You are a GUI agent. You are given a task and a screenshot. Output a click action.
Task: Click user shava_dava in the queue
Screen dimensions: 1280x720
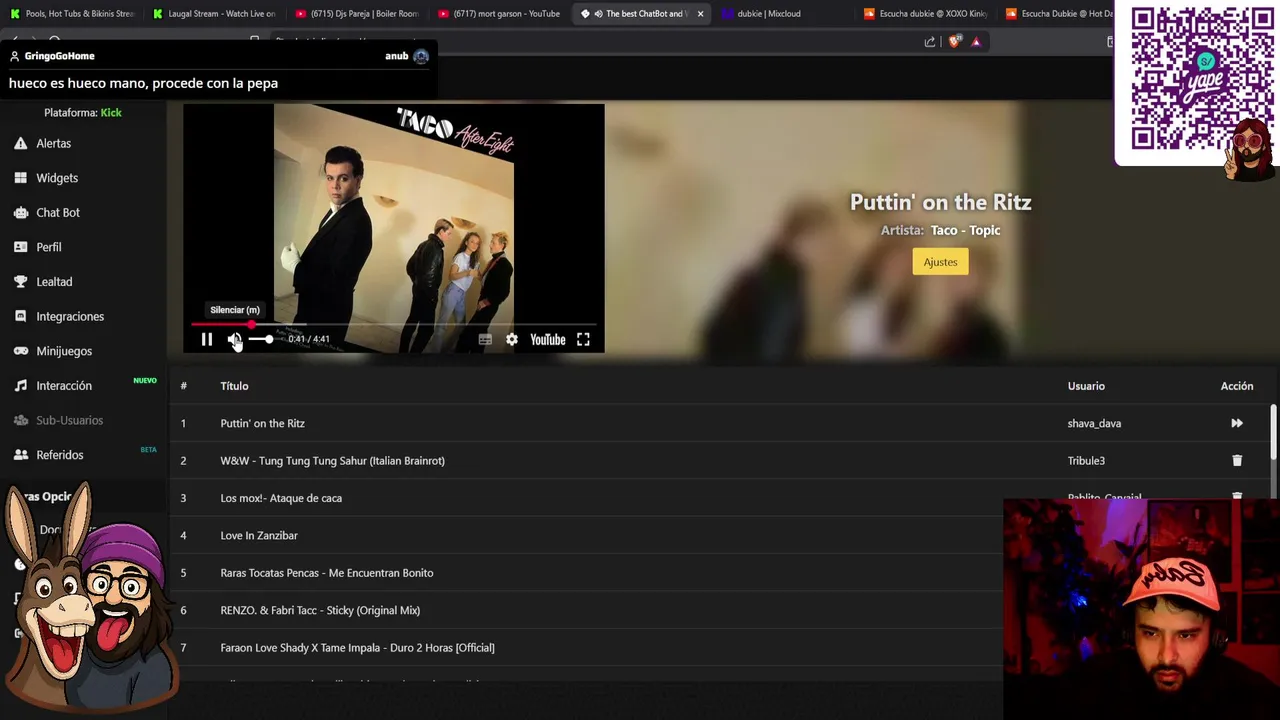pos(1094,423)
